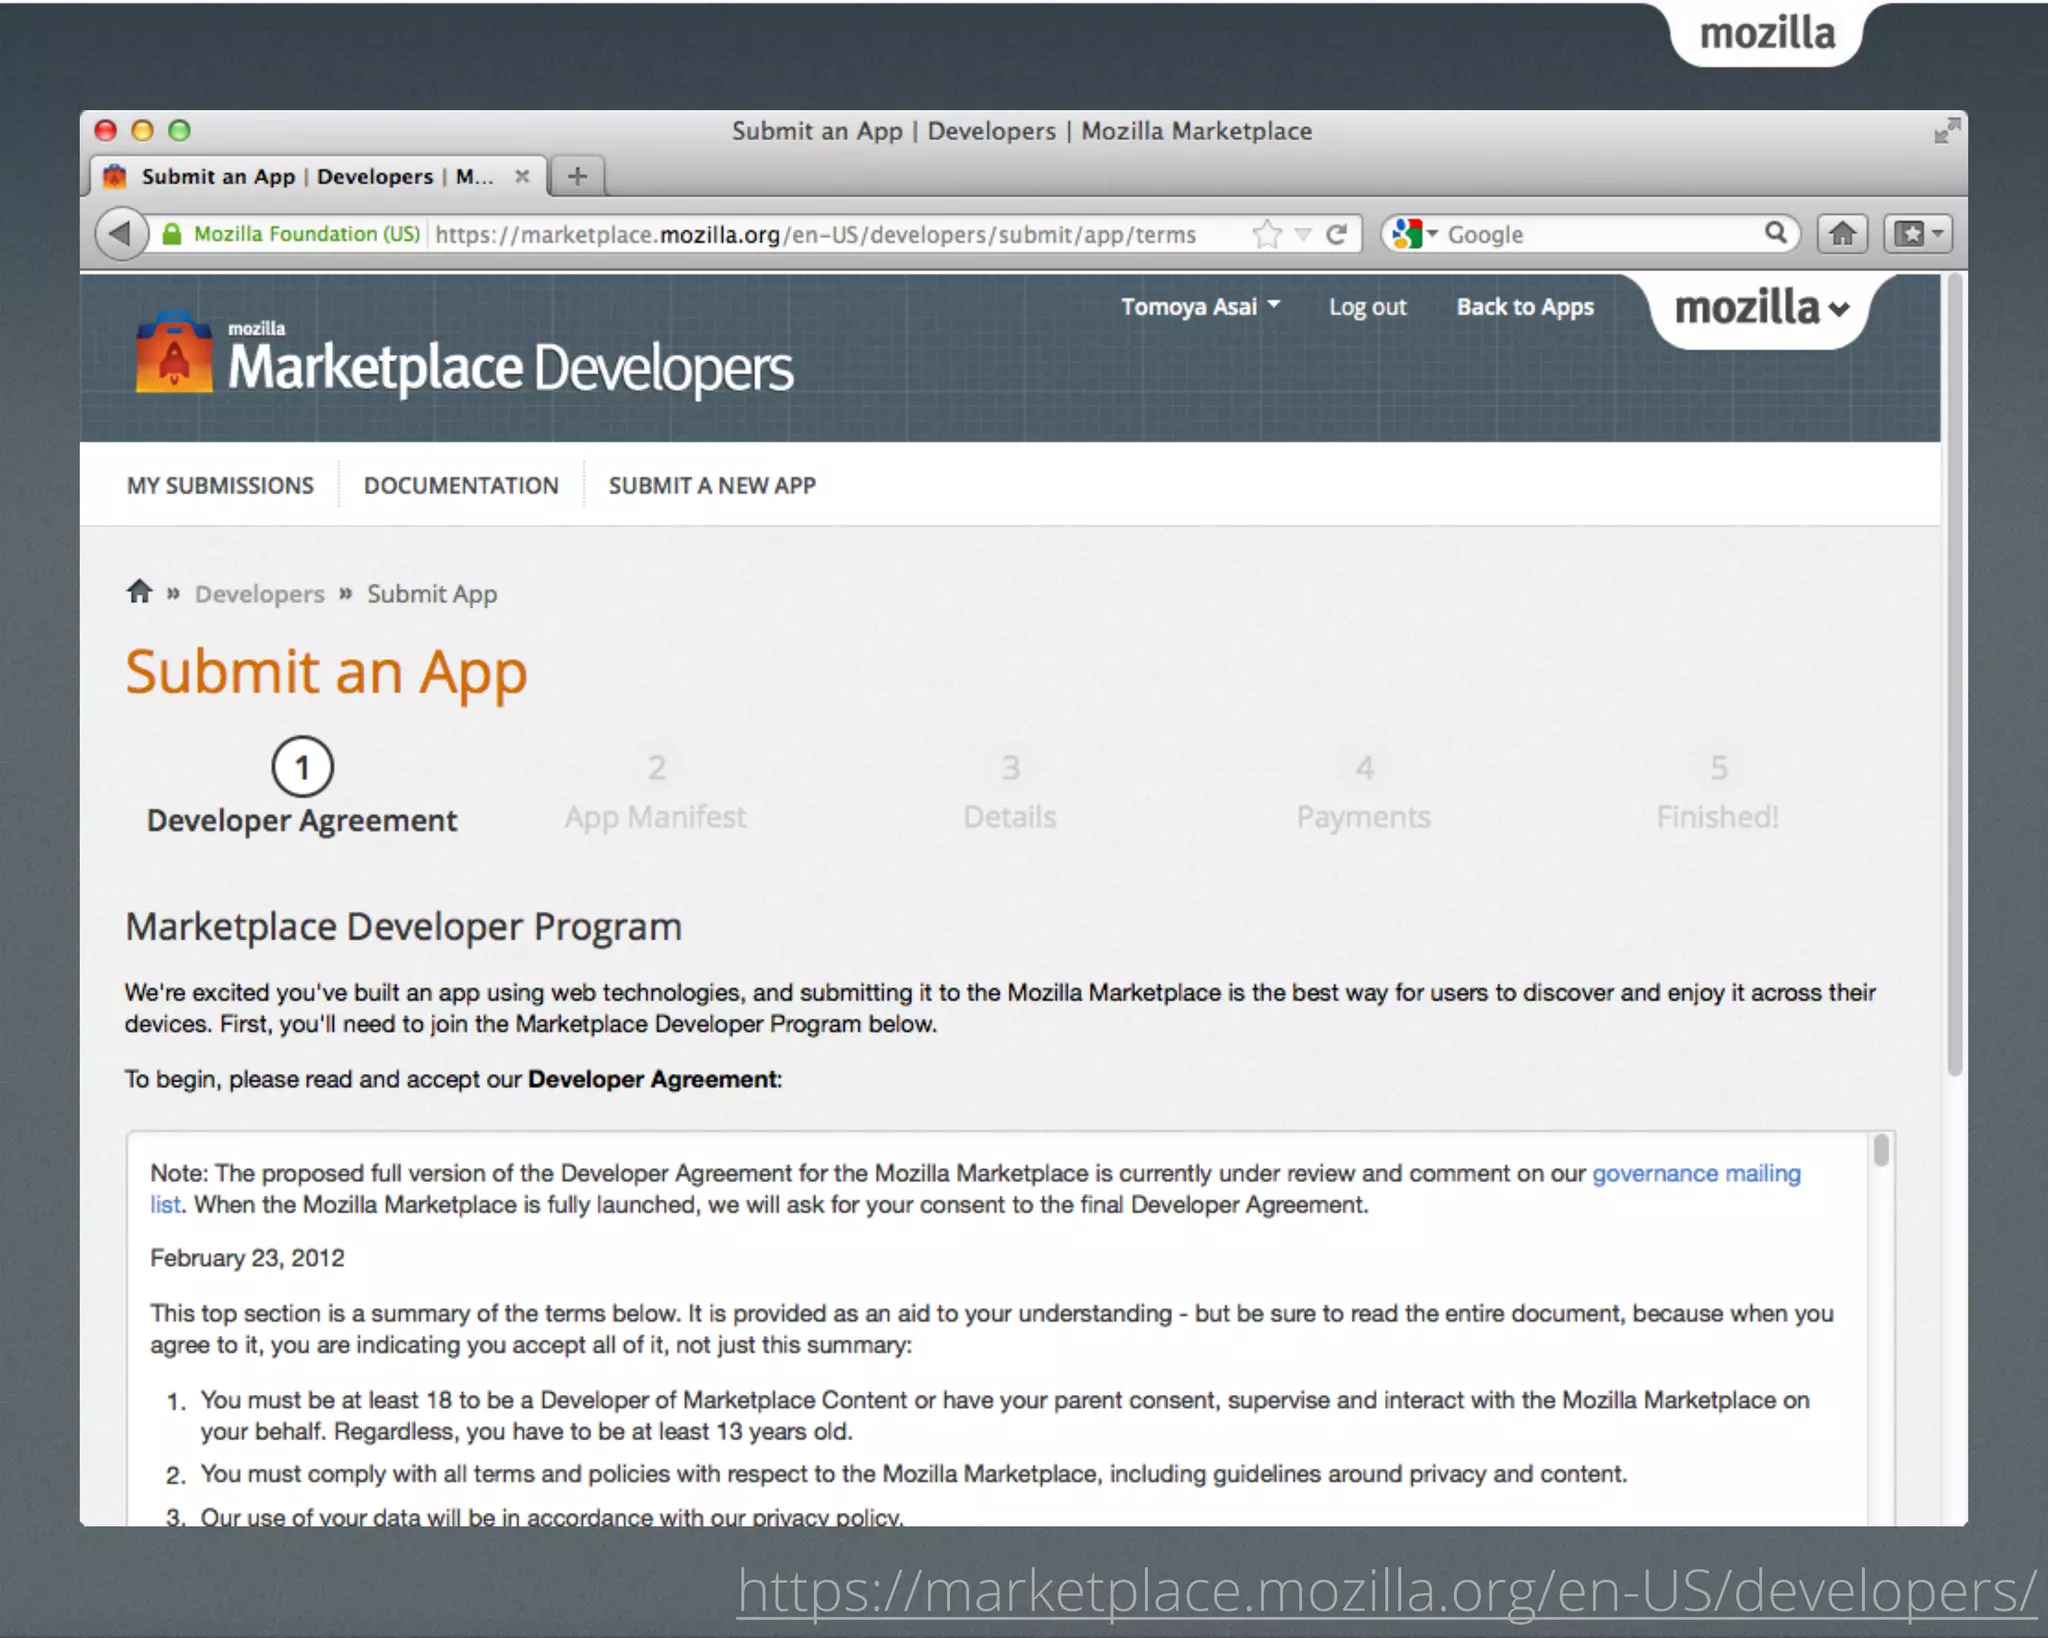Click step 3 Details
This screenshot has height=1638, width=2048.
click(1010, 792)
